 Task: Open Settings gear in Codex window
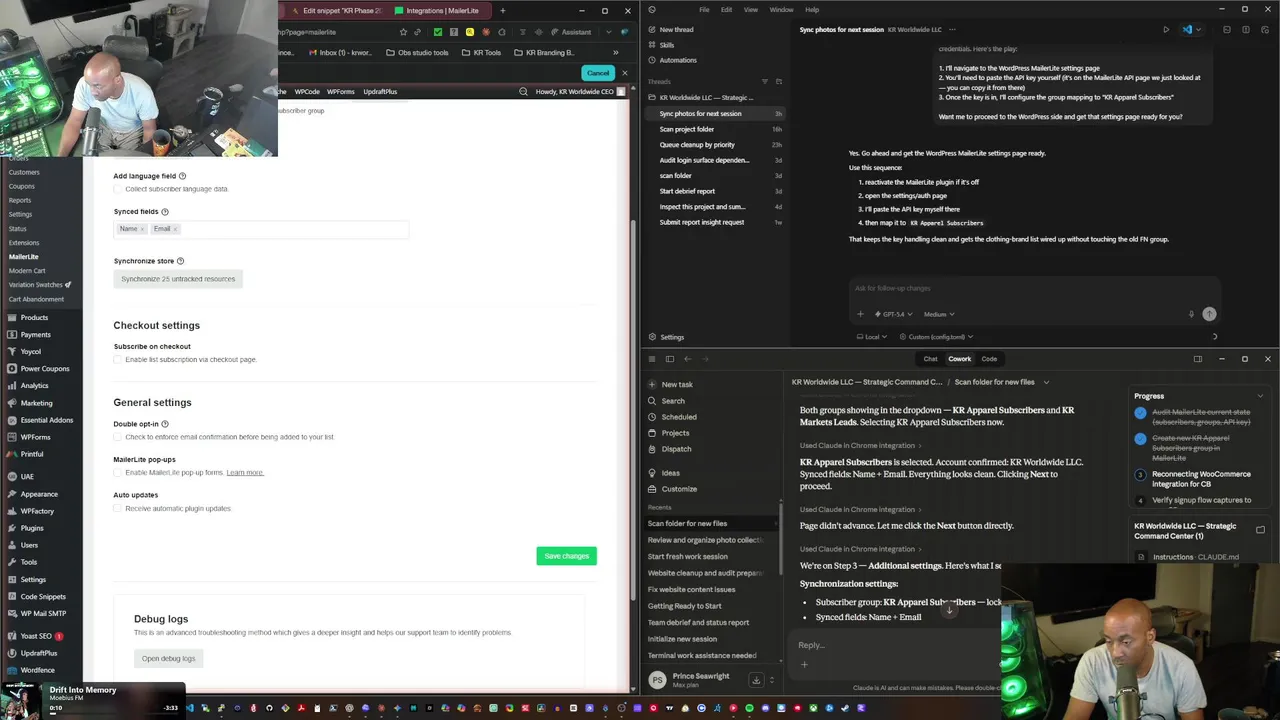(x=652, y=337)
